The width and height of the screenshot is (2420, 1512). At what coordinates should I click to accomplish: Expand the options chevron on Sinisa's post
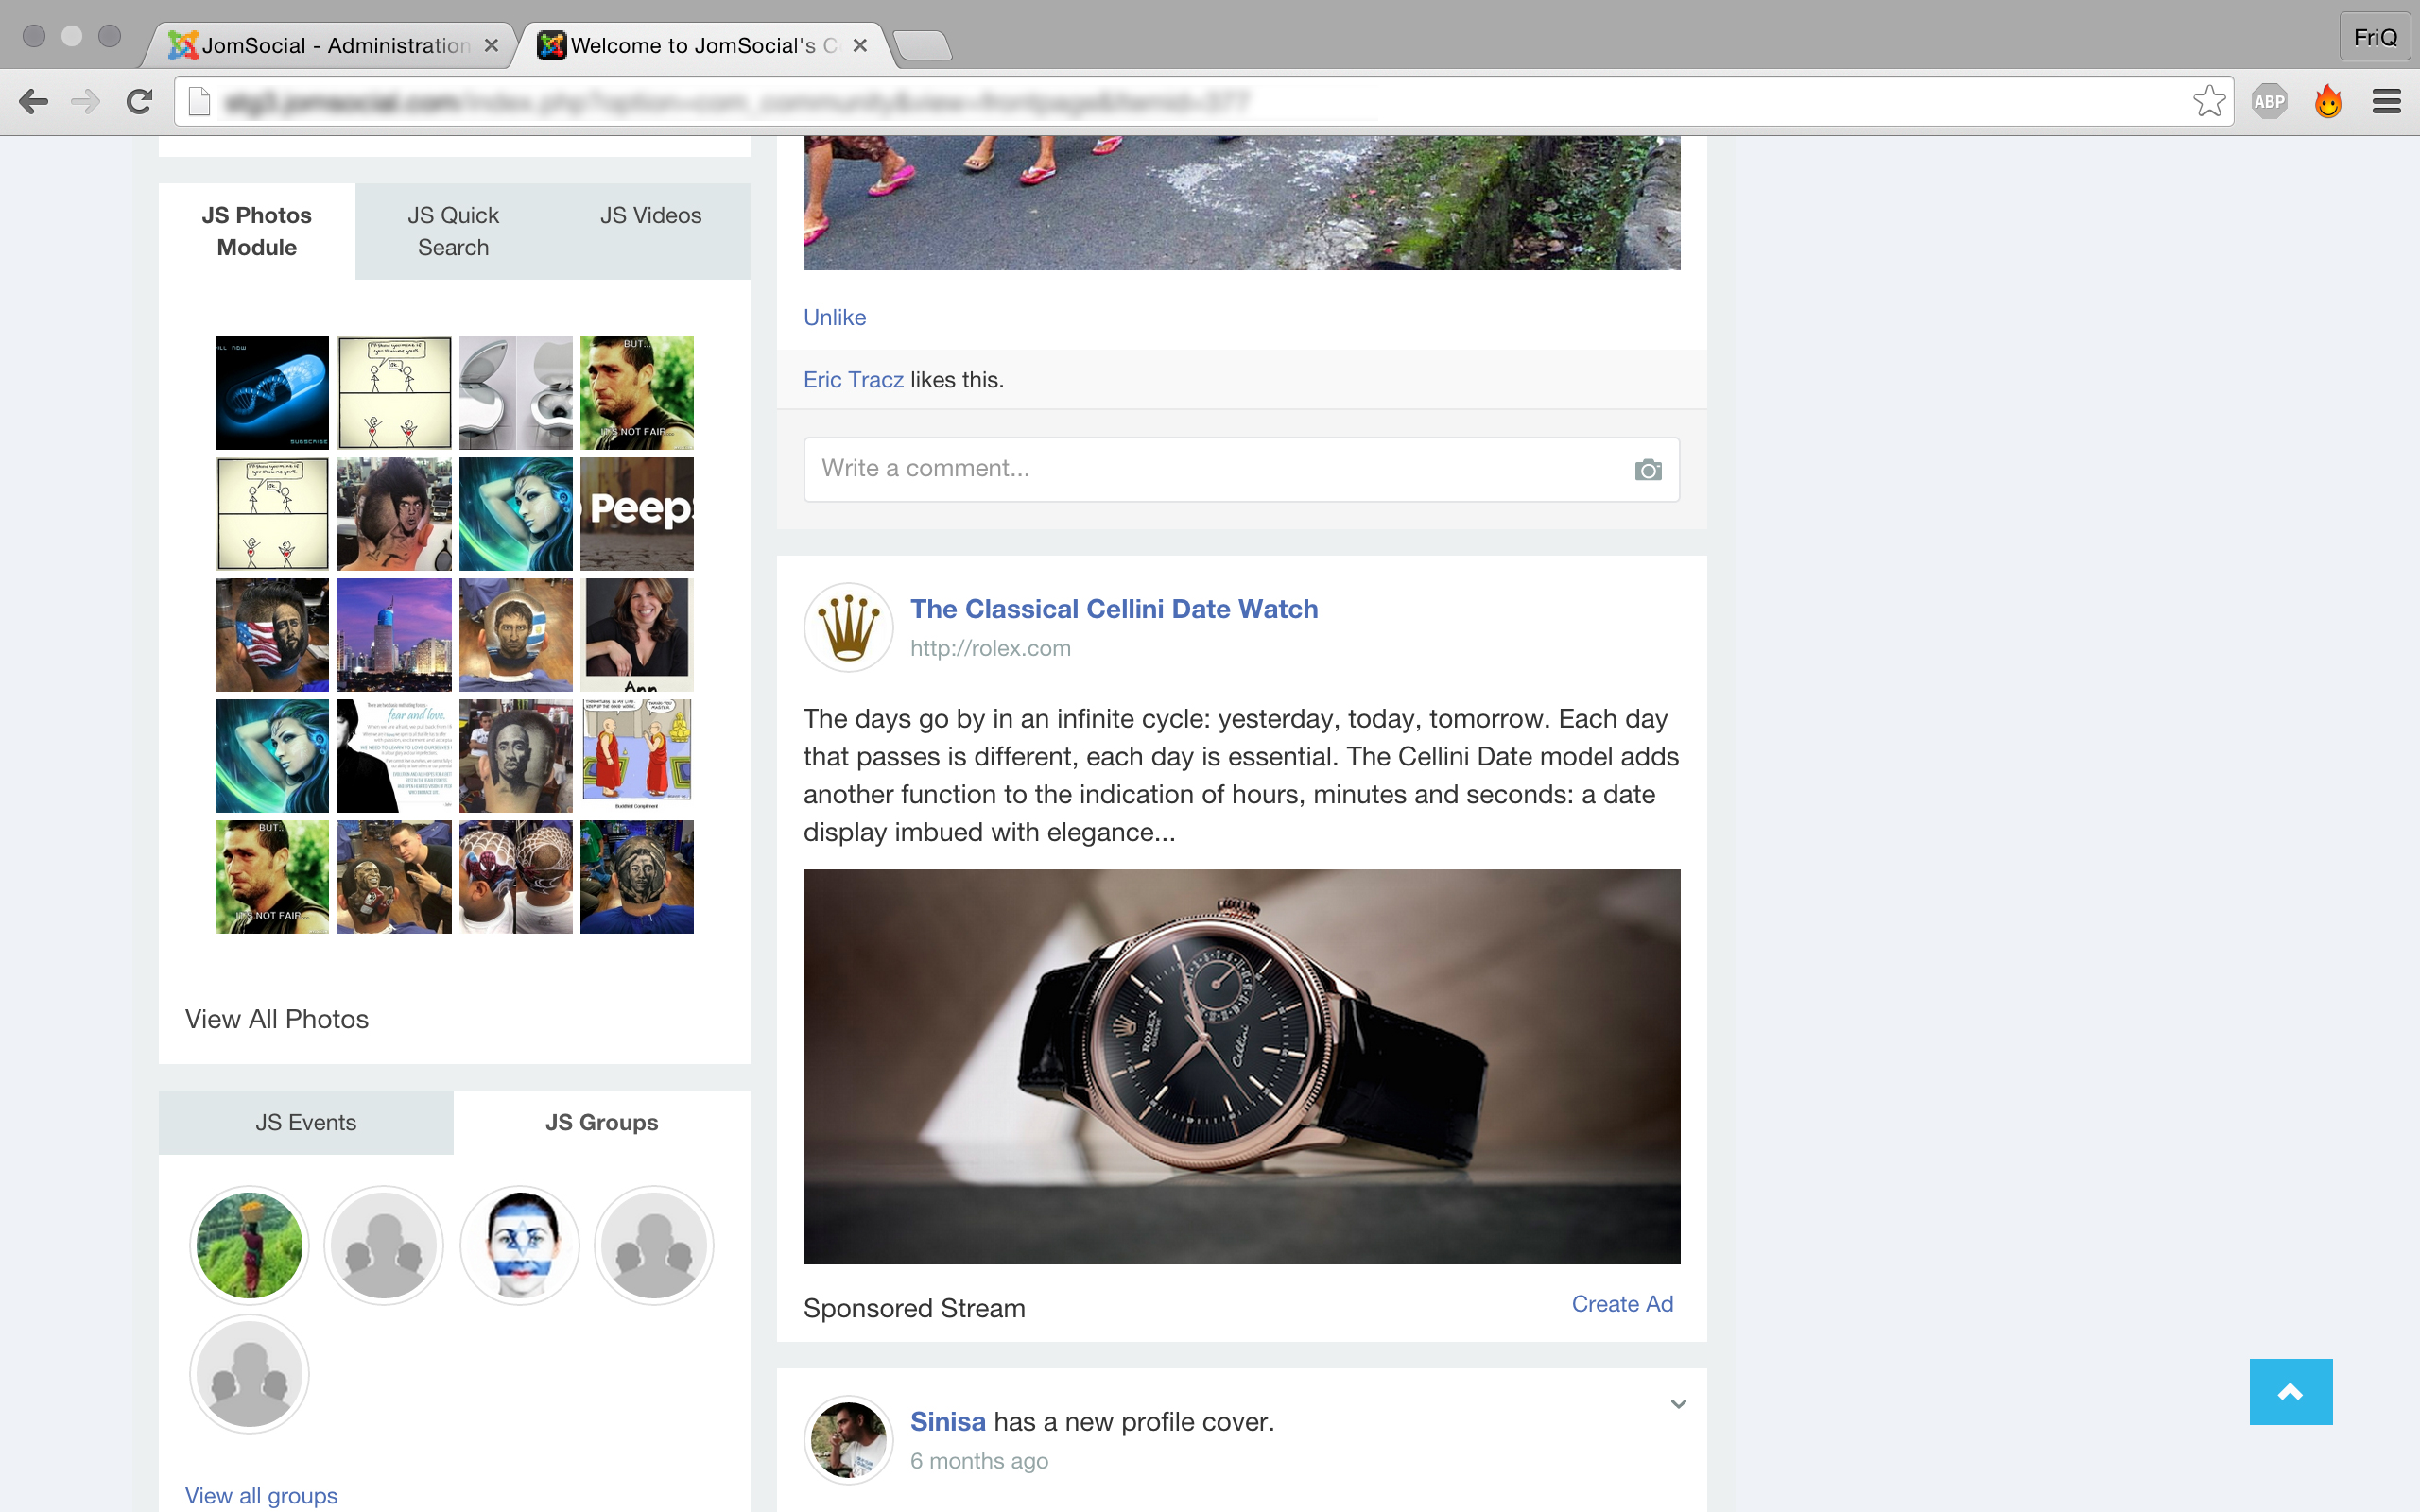pyautogui.click(x=1678, y=1404)
